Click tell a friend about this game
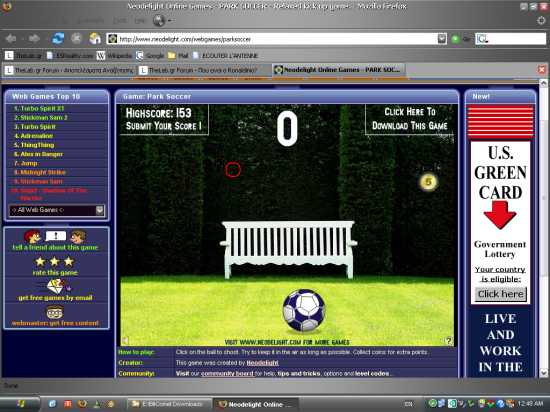This screenshot has height=412, width=550. (55, 247)
